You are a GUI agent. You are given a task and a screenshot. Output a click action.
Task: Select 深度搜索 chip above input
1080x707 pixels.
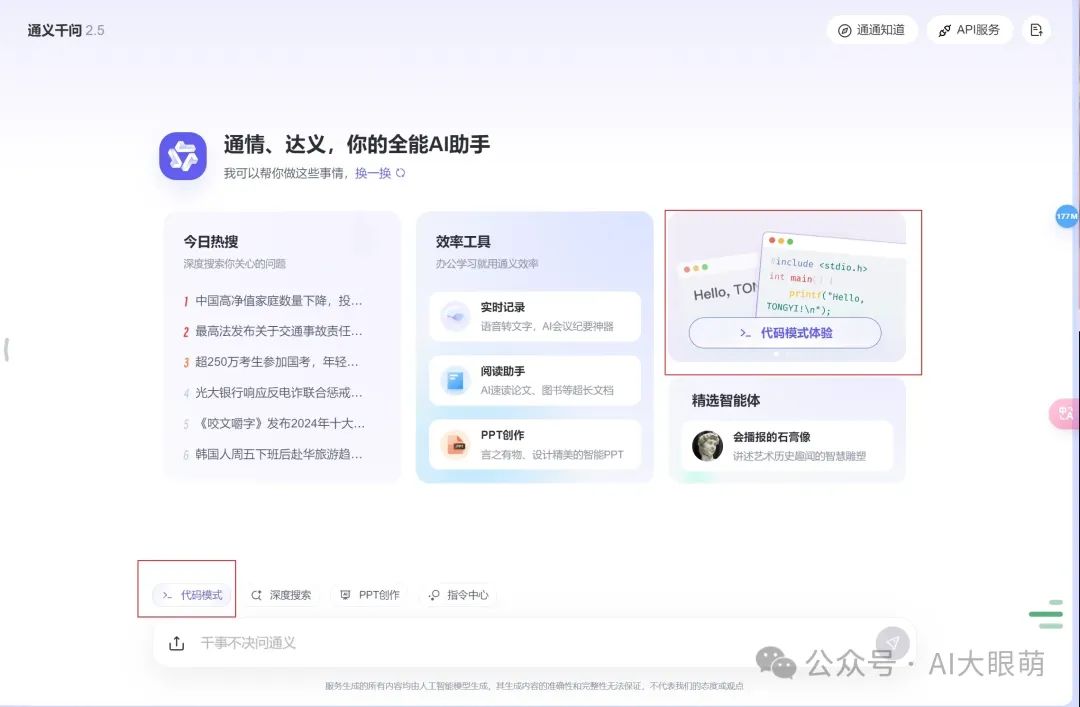click(280, 595)
